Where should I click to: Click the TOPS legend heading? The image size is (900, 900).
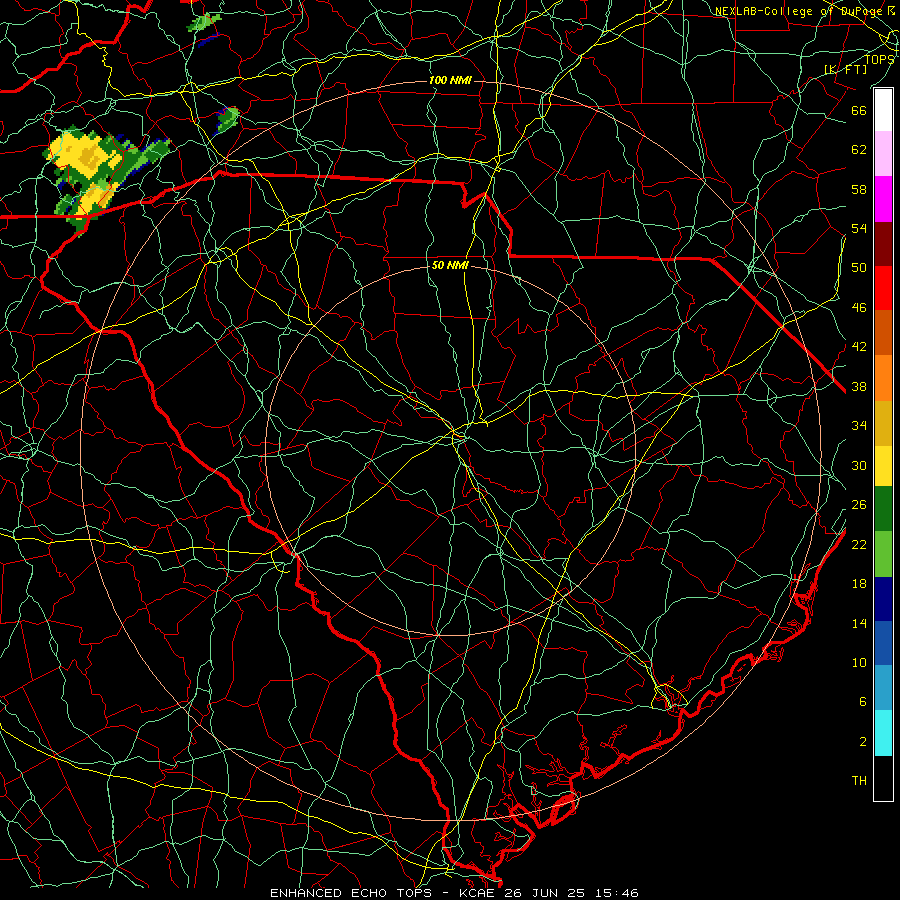879,59
